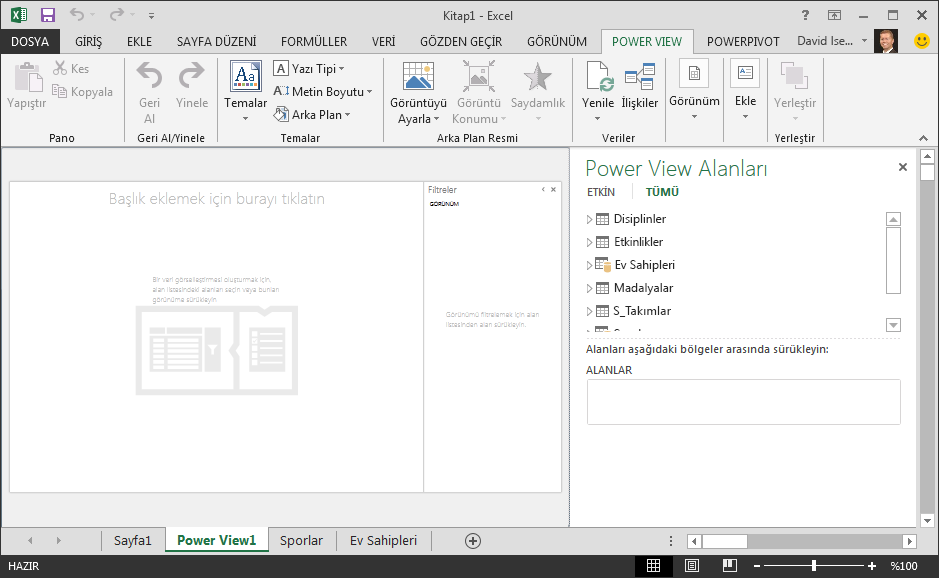
Task: Open the Sporlar sheet tab
Action: point(301,540)
